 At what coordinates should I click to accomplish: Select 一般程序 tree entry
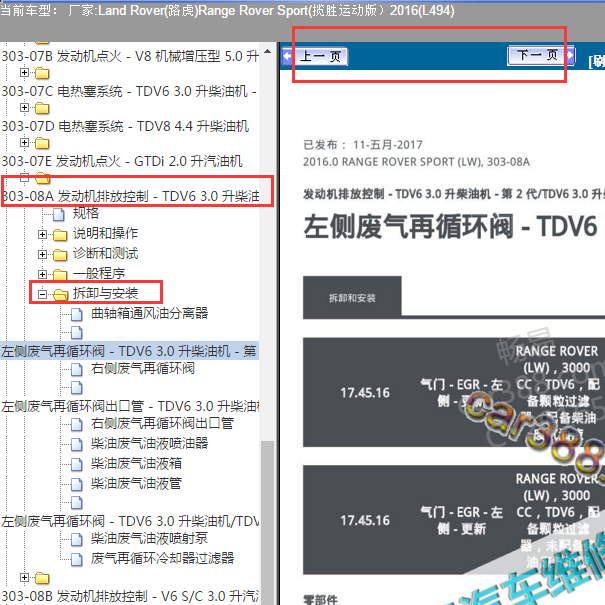[x=99, y=273]
